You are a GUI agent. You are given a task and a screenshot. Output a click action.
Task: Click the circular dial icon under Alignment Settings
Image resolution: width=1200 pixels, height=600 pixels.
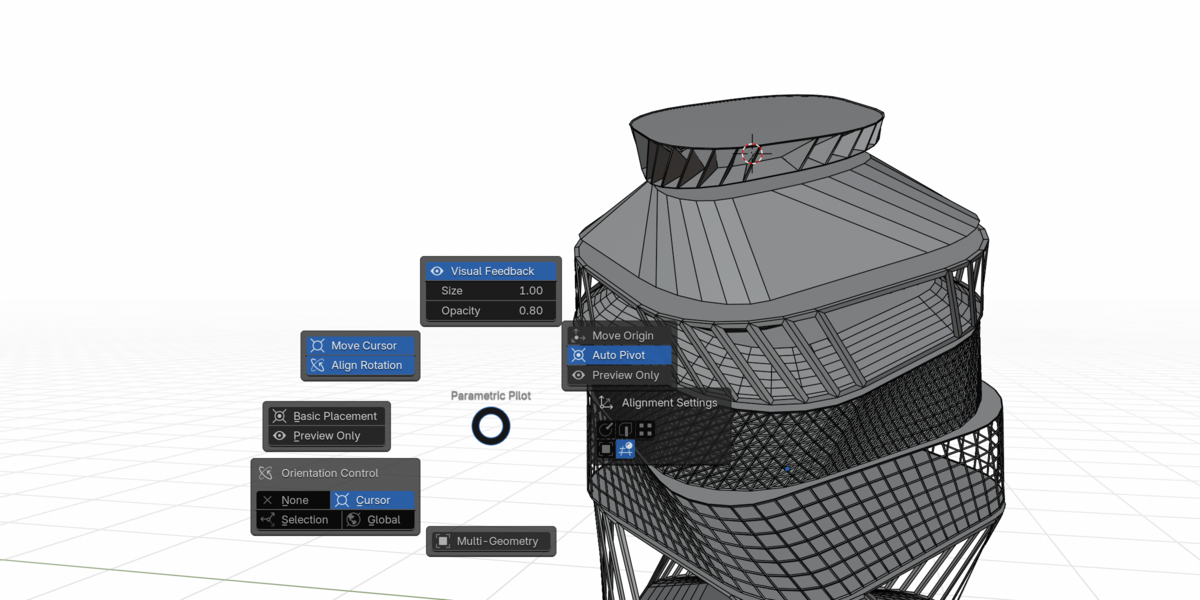tap(606, 430)
